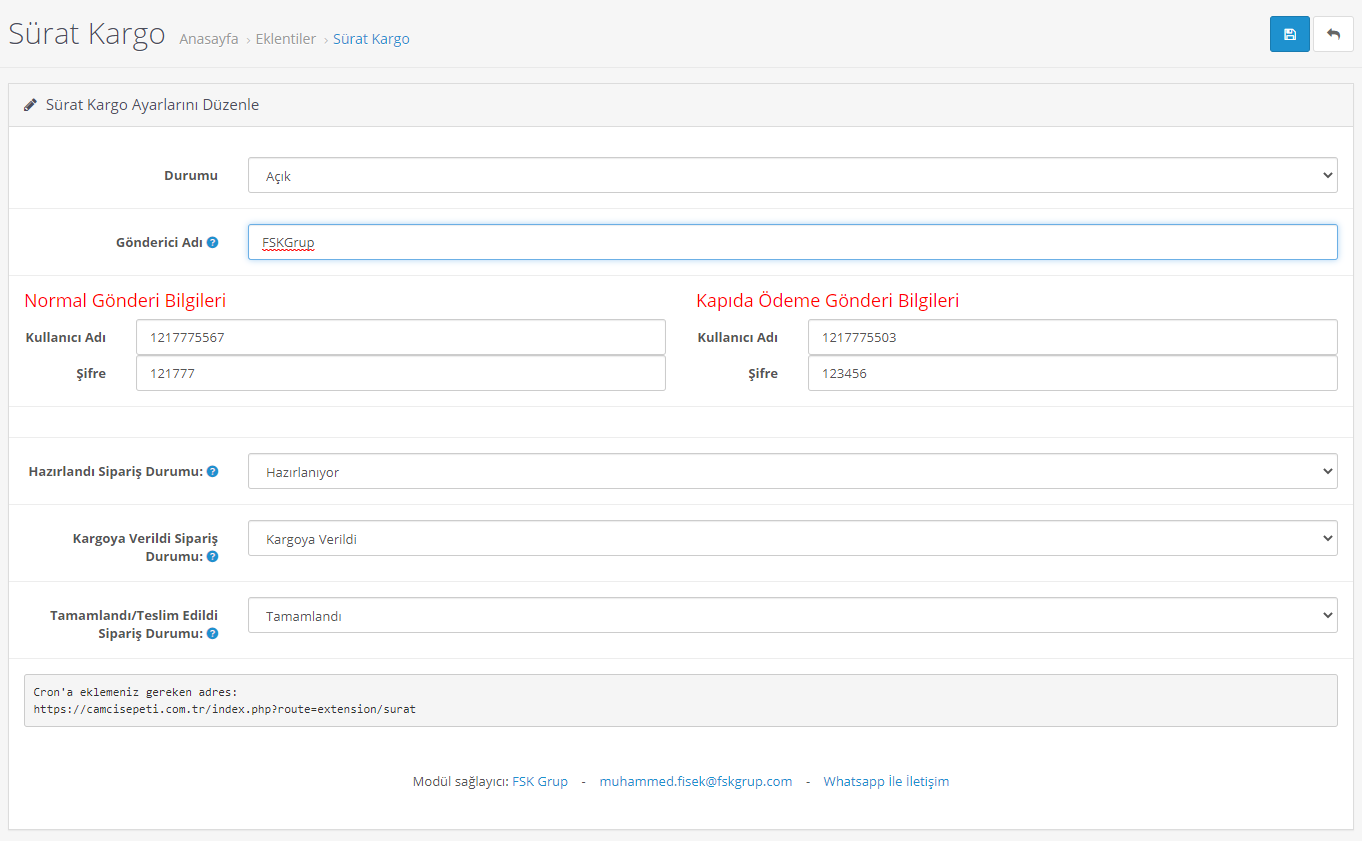Click the pencil icon in the panel heading
The height and width of the screenshot is (841, 1362).
pyautogui.click(x=31, y=105)
